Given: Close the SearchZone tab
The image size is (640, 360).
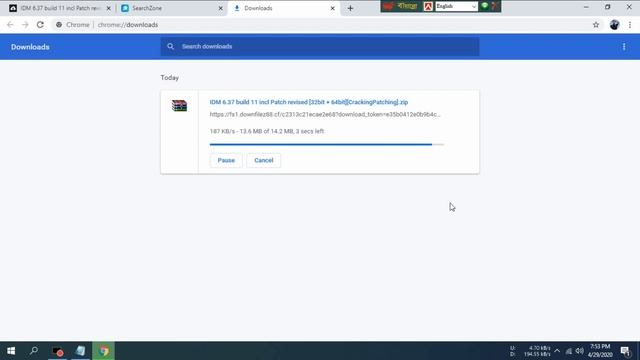Looking at the screenshot, I should (x=220, y=8).
